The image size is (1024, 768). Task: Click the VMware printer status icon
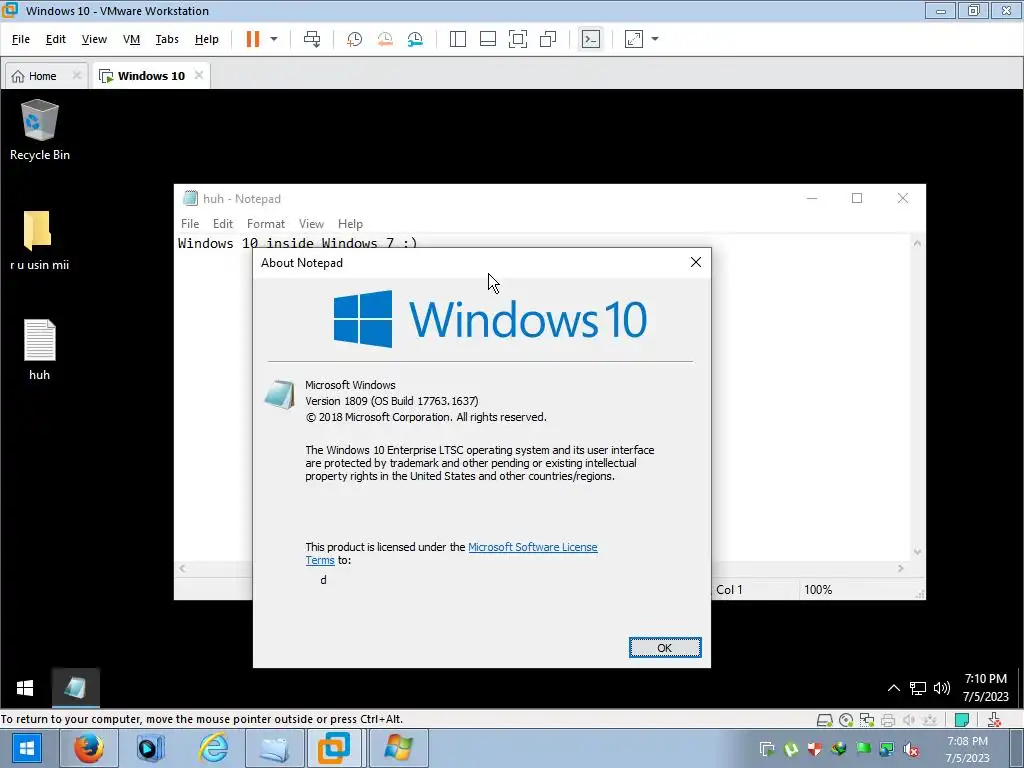point(888,720)
